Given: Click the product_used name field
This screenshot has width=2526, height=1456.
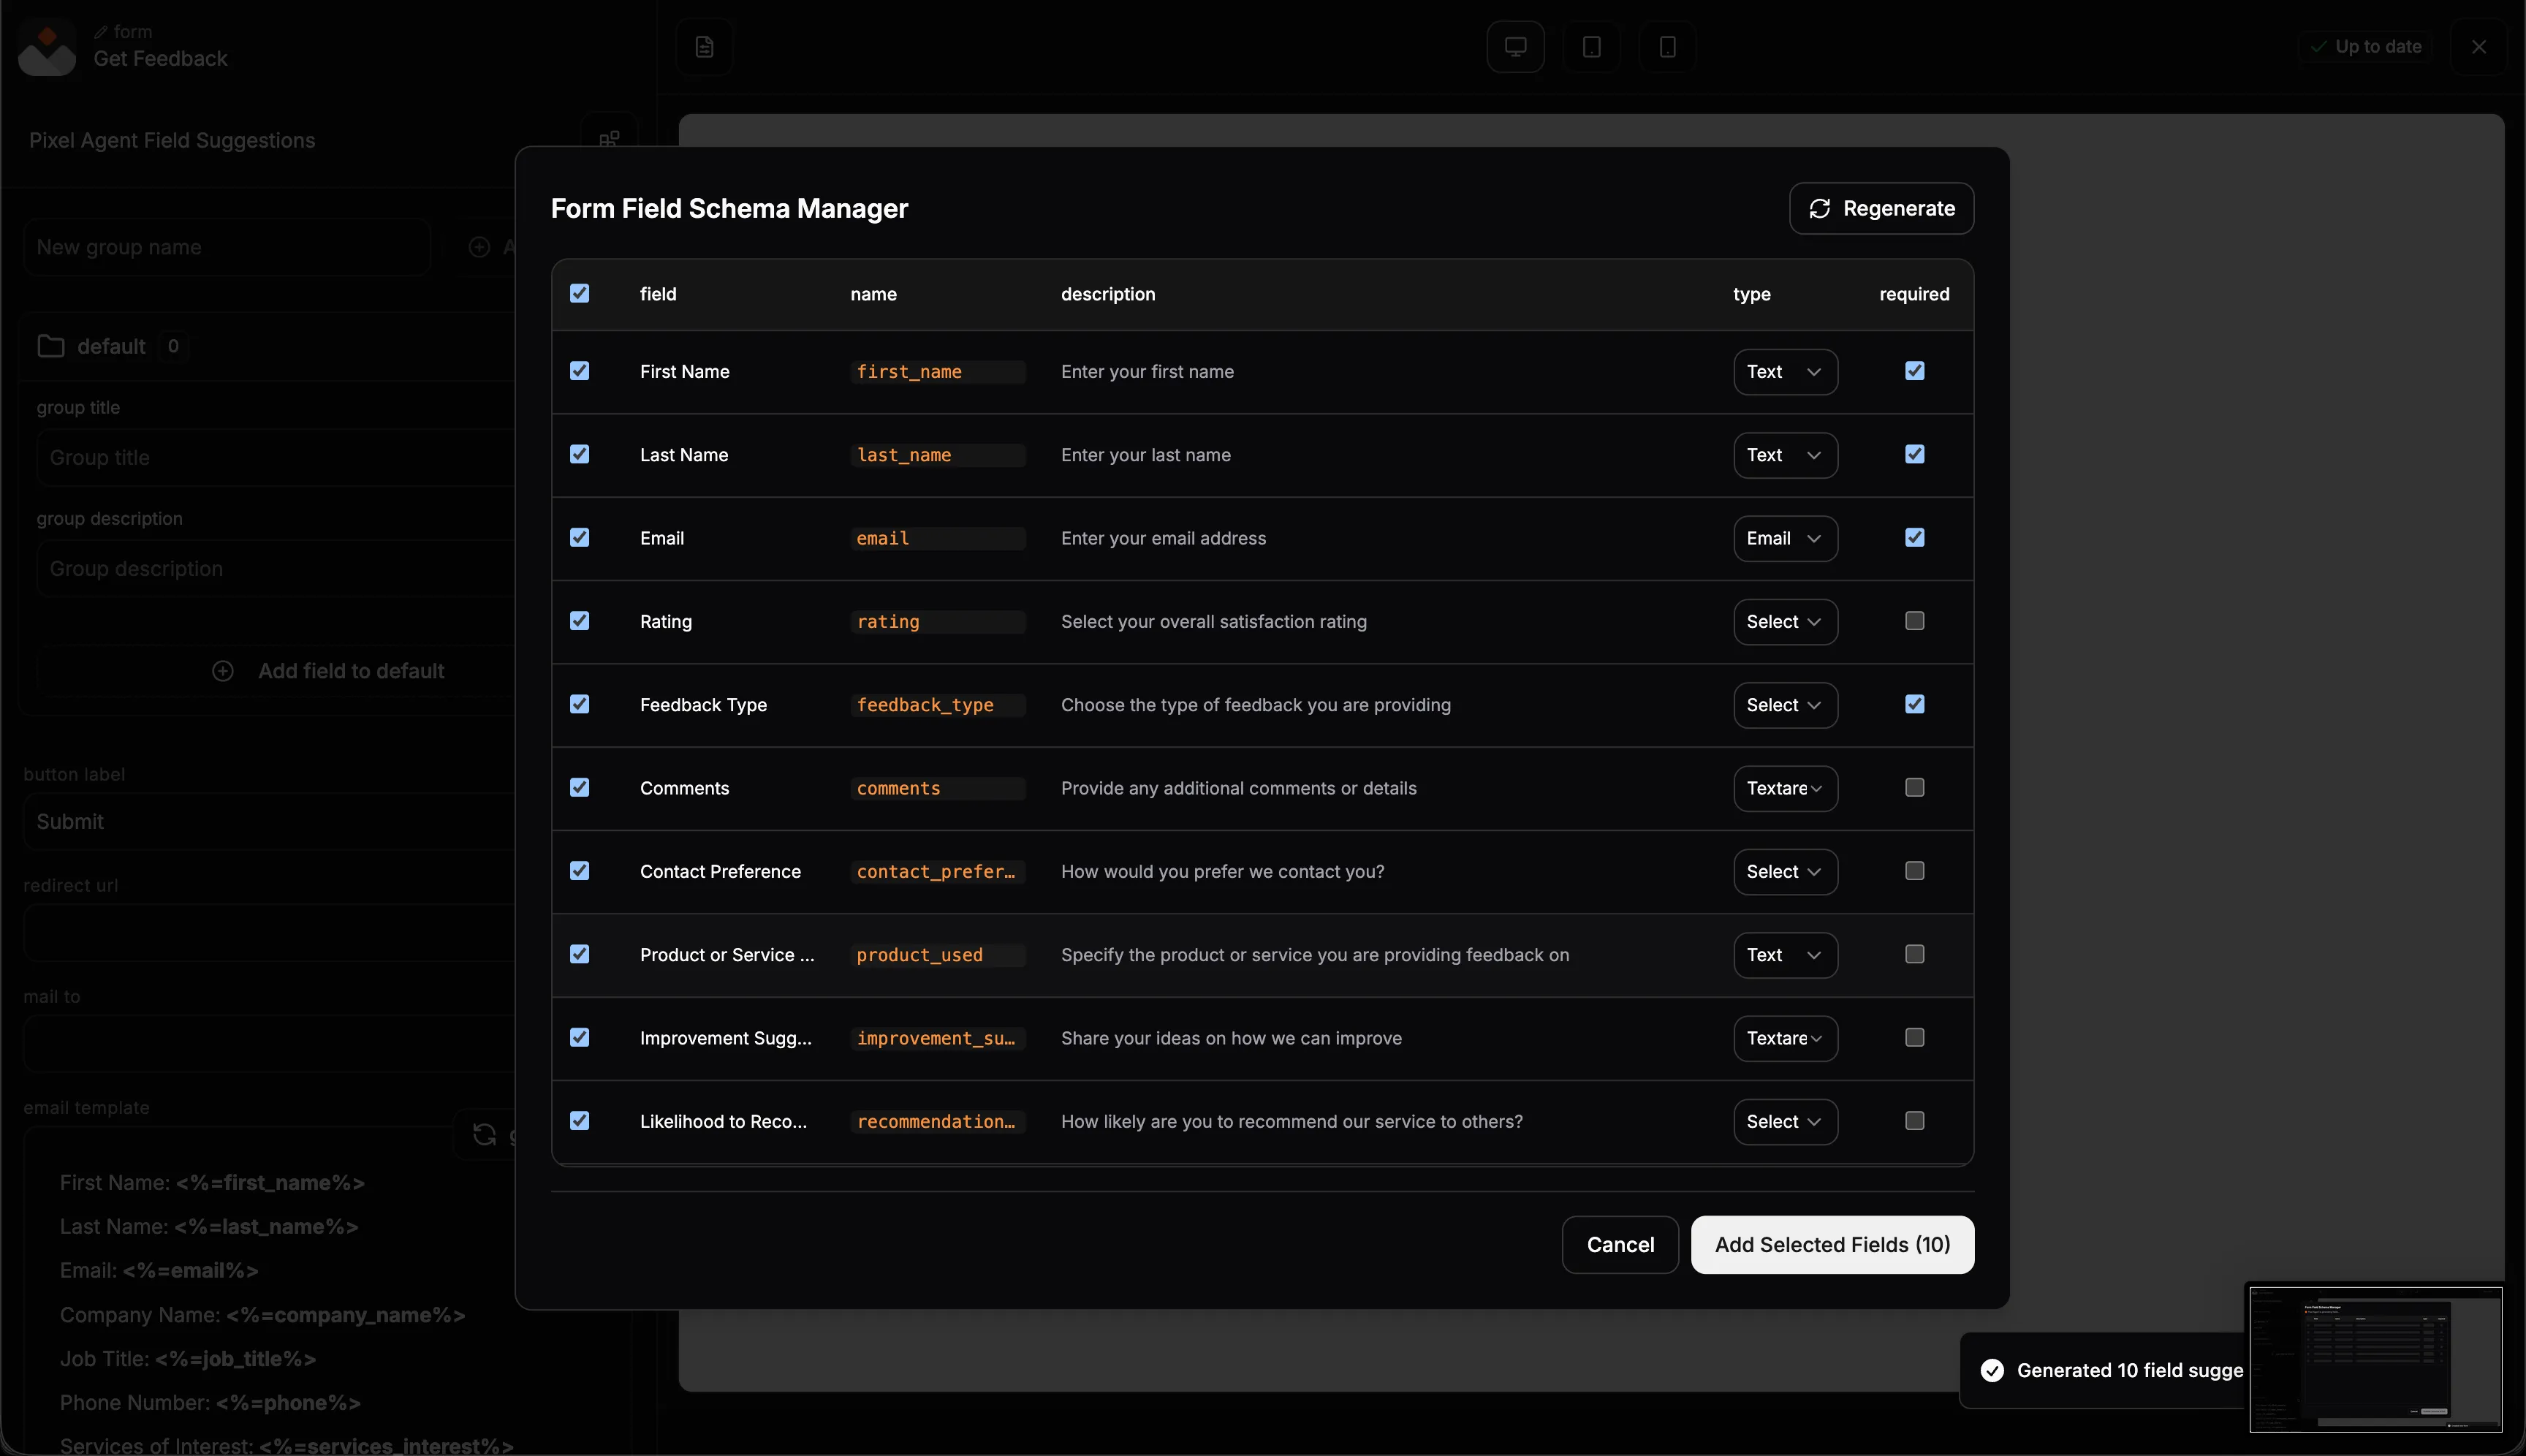Looking at the screenshot, I should coord(936,955).
